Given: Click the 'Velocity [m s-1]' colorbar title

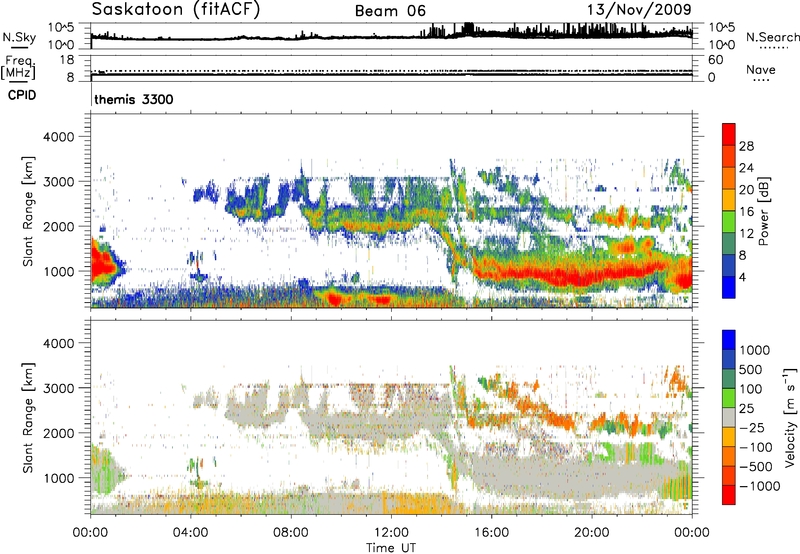Looking at the screenshot, I should point(790,417).
